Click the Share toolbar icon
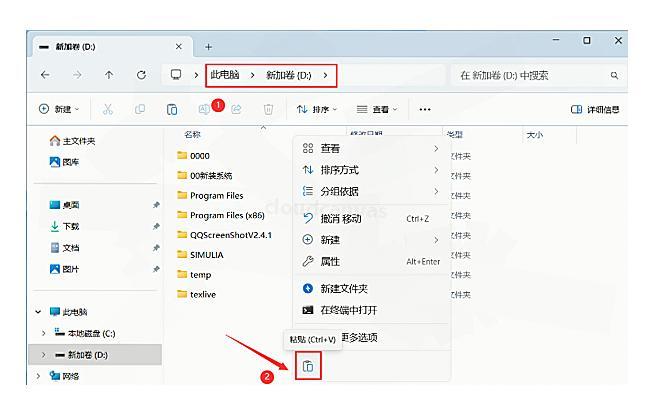 pos(236,109)
